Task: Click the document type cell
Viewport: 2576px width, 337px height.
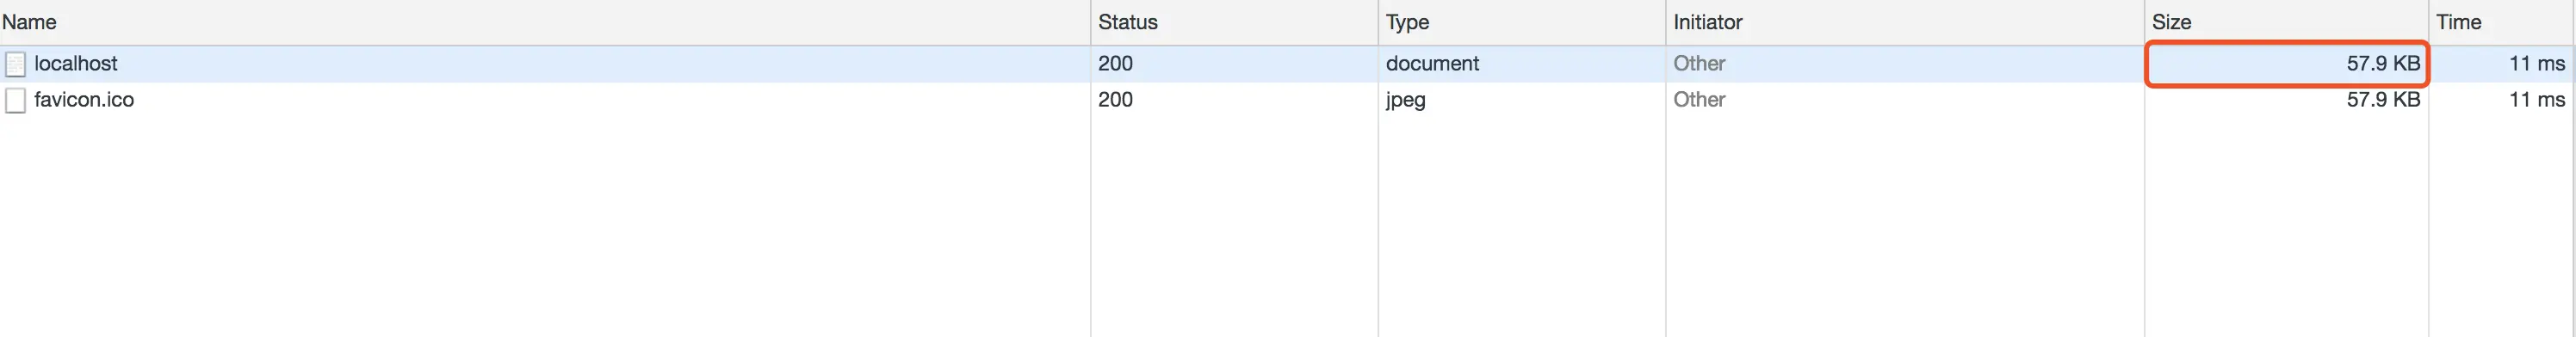Action: pos(1432,63)
